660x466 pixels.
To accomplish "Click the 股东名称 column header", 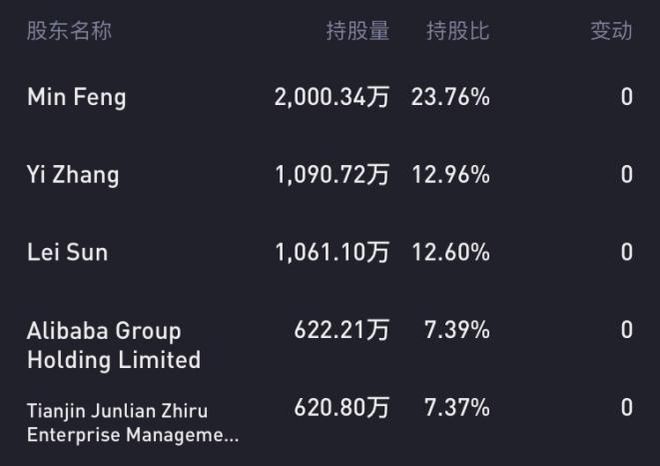I will pyautogui.click(x=69, y=31).
